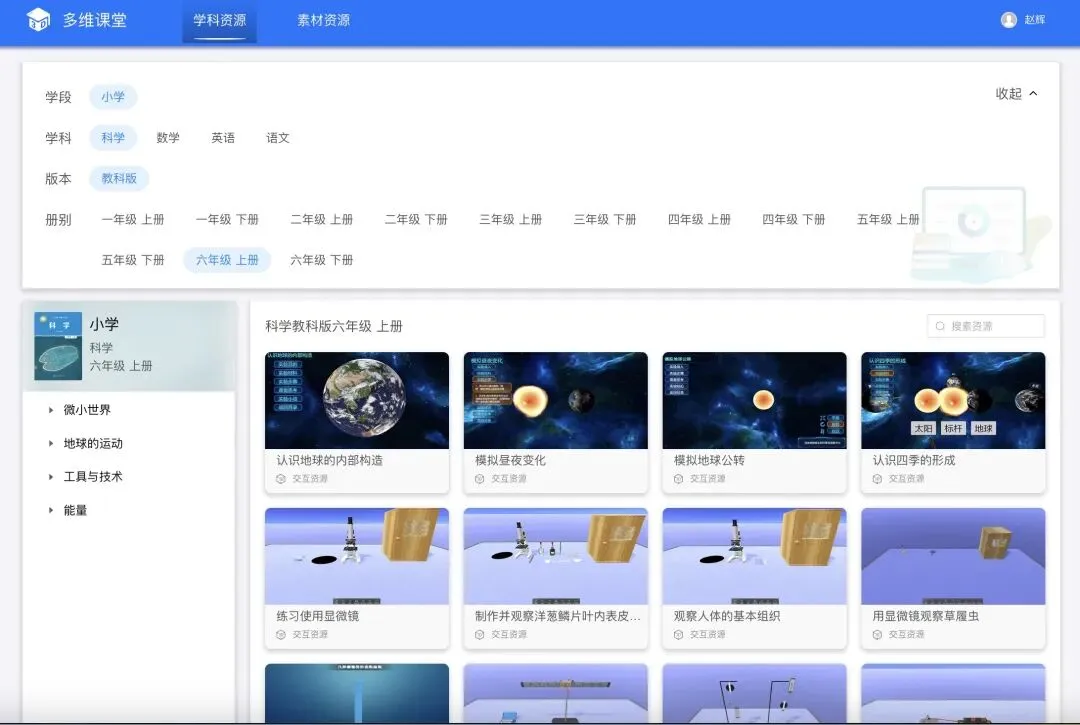Click the 认识四季的形成 title text
The image size is (1080, 725).
point(914,460)
